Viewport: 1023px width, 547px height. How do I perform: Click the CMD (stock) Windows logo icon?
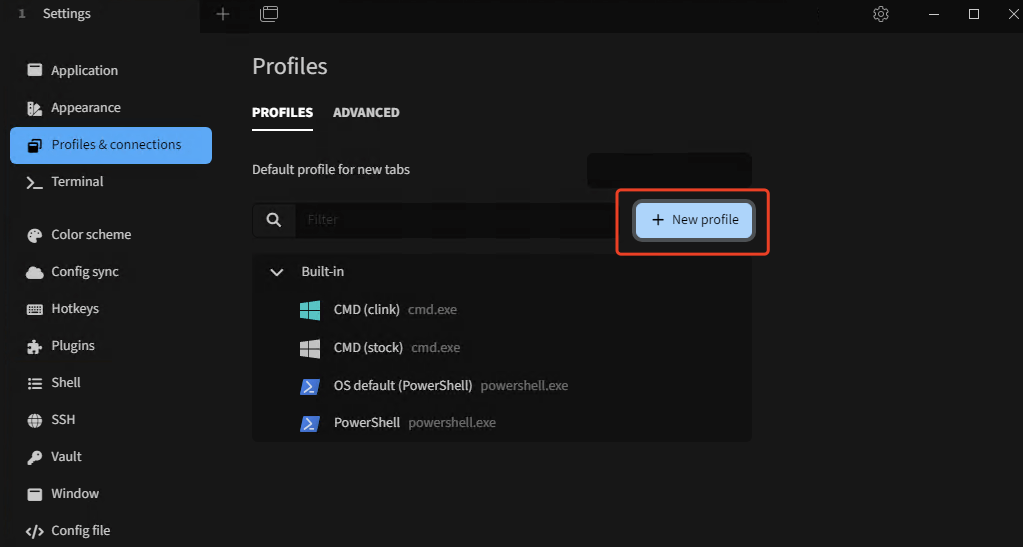(x=310, y=348)
